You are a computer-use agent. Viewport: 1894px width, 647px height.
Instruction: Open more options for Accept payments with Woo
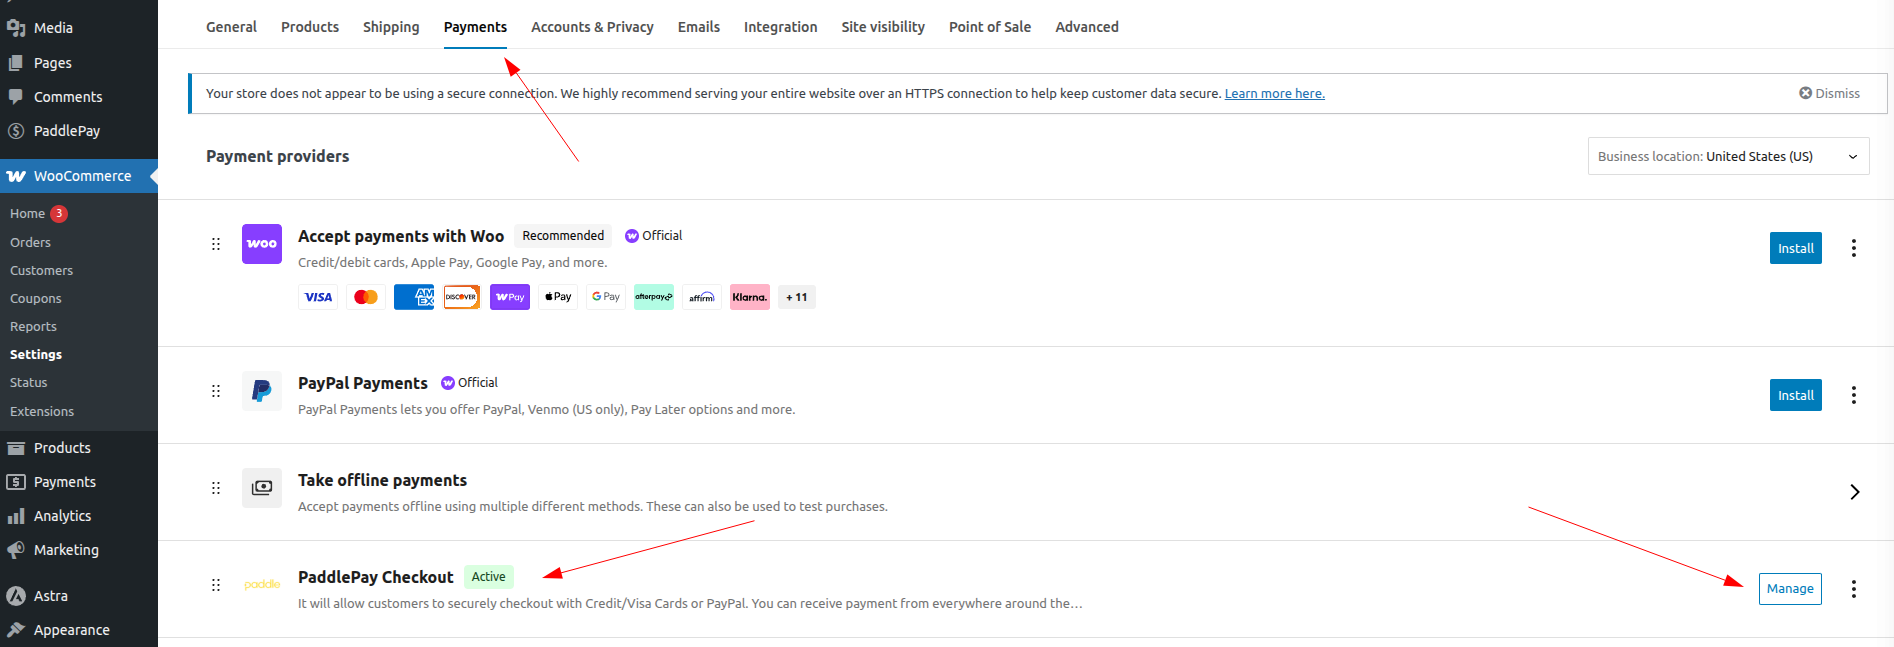(x=1854, y=248)
